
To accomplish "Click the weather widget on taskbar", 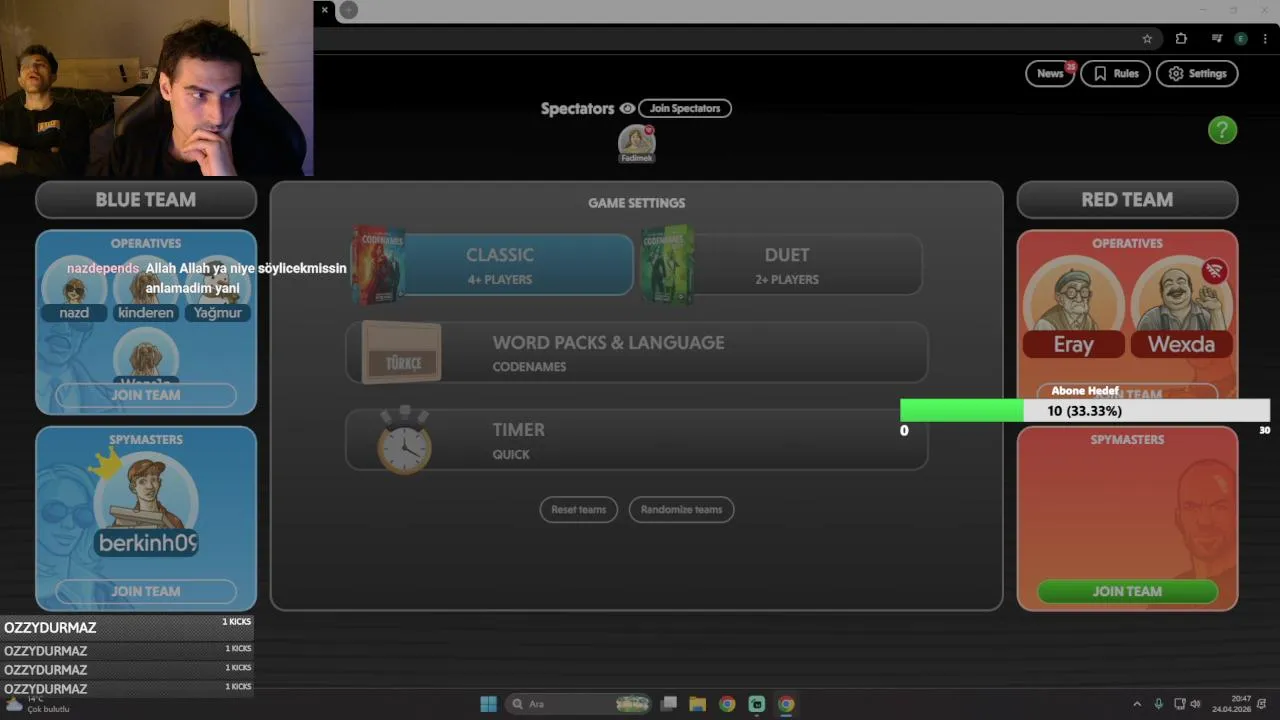I will [x=36, y=704].
